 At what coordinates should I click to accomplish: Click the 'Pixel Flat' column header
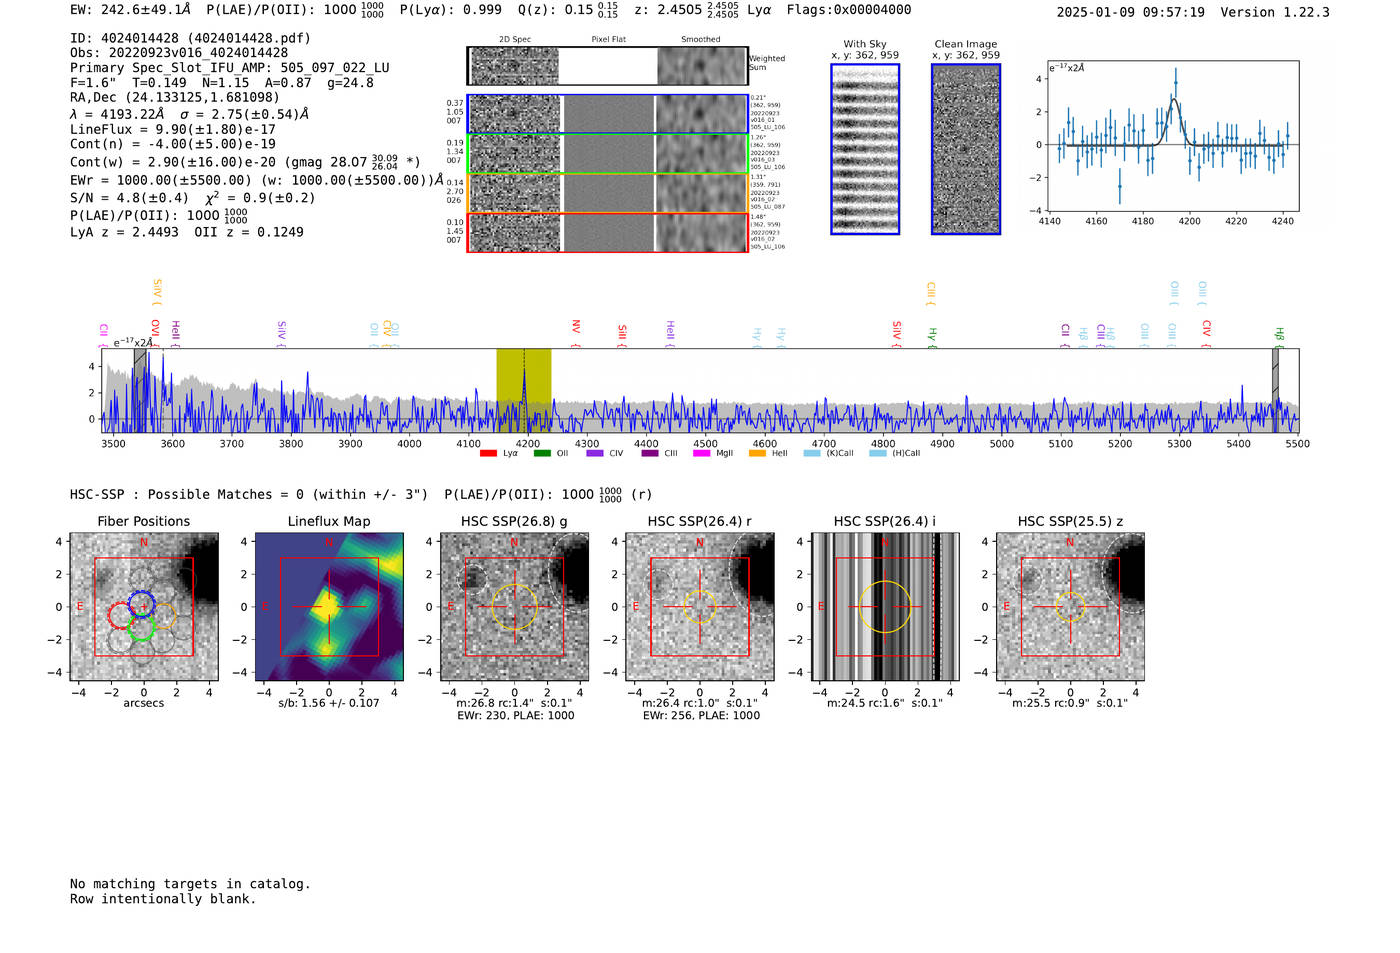point(608,40)
